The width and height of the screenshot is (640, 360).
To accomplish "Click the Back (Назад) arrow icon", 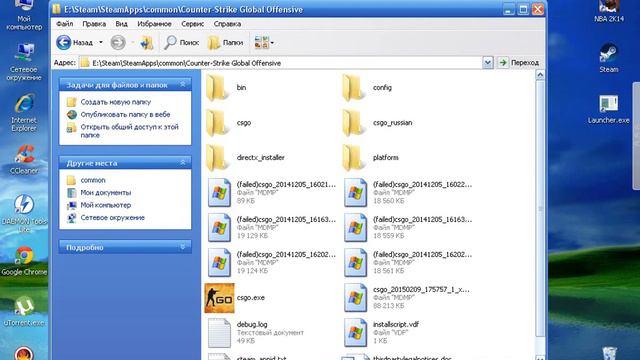I will click(x=64, y=42).
